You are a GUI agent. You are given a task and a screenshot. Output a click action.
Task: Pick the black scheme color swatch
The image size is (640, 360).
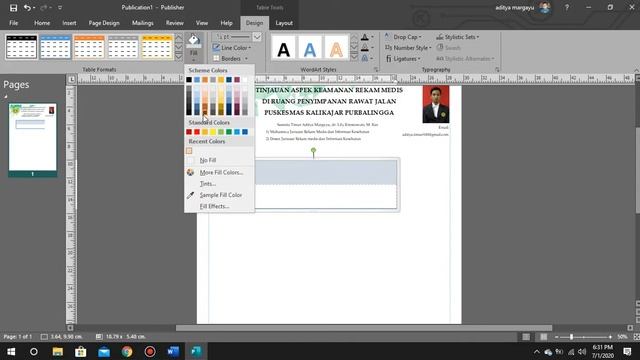(x=189, y=80)
